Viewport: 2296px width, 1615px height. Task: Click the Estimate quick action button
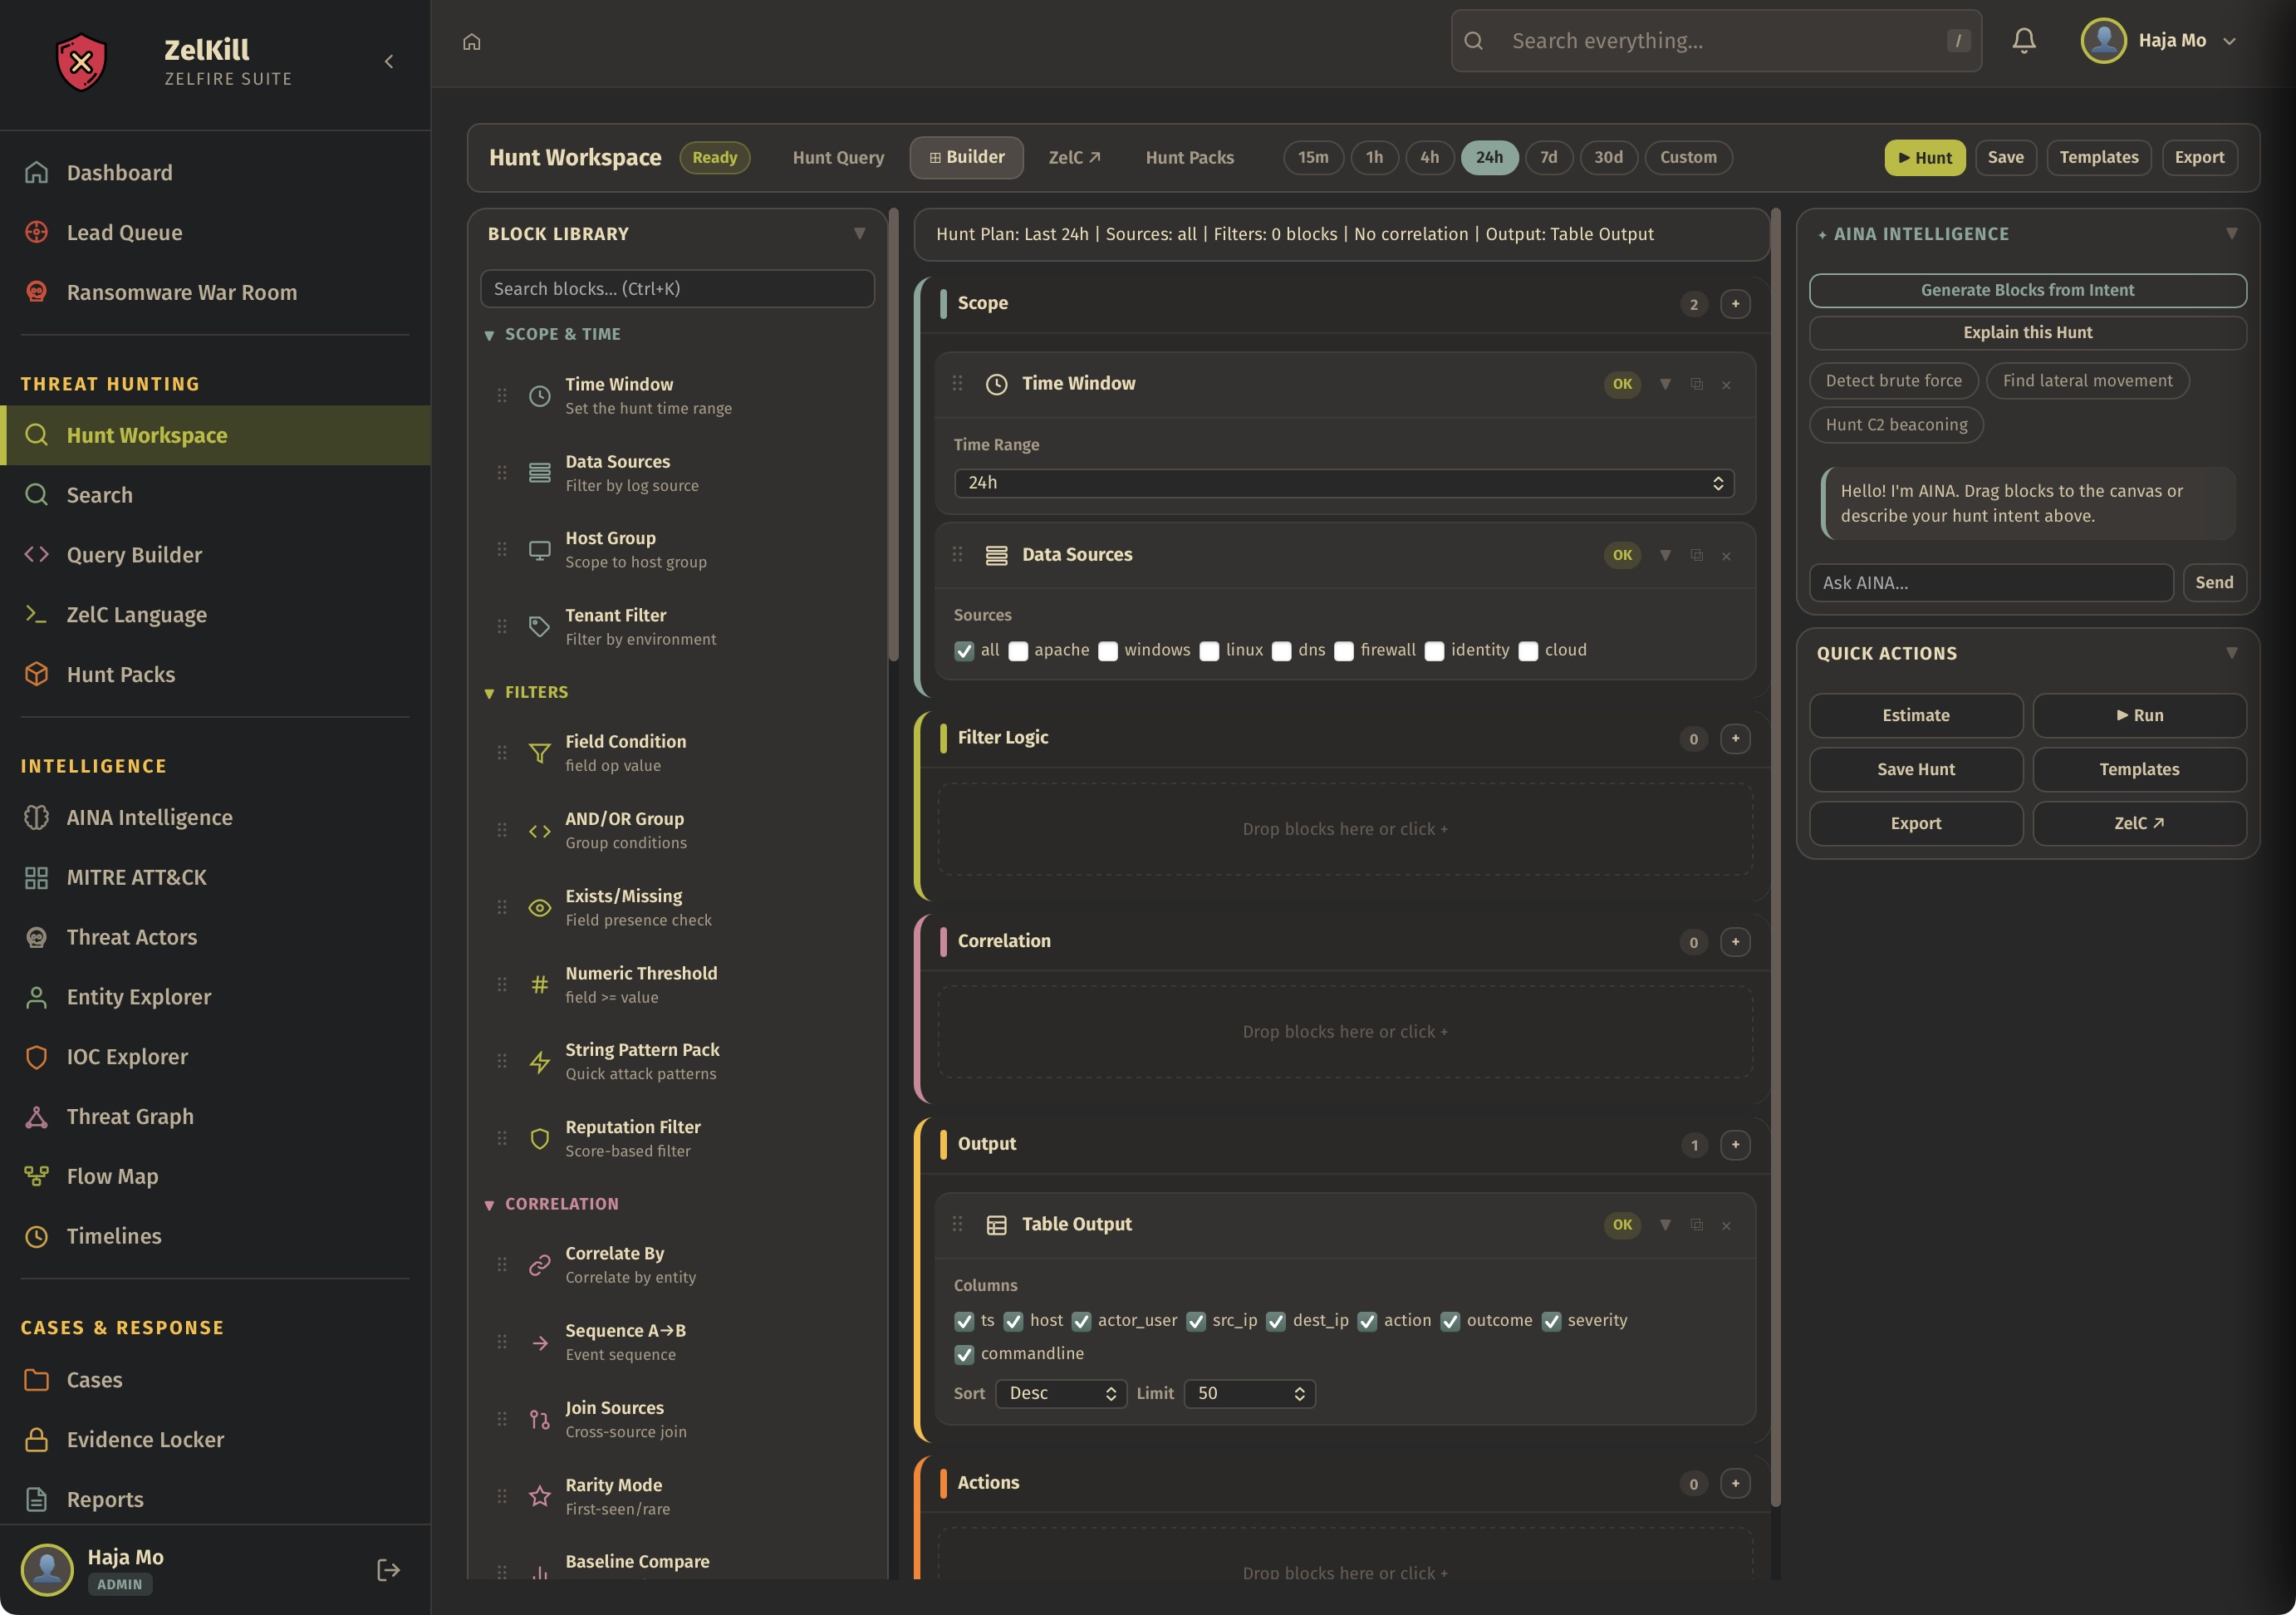pos(1915,715)
